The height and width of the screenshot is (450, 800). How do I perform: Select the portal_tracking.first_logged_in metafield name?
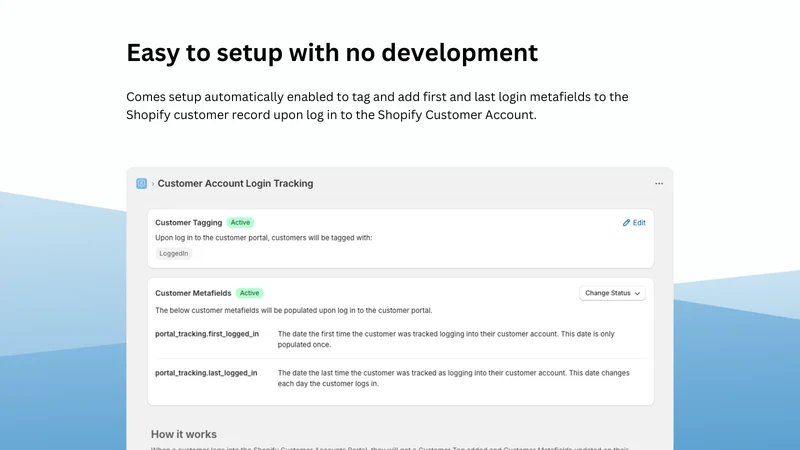click(207, 334)
